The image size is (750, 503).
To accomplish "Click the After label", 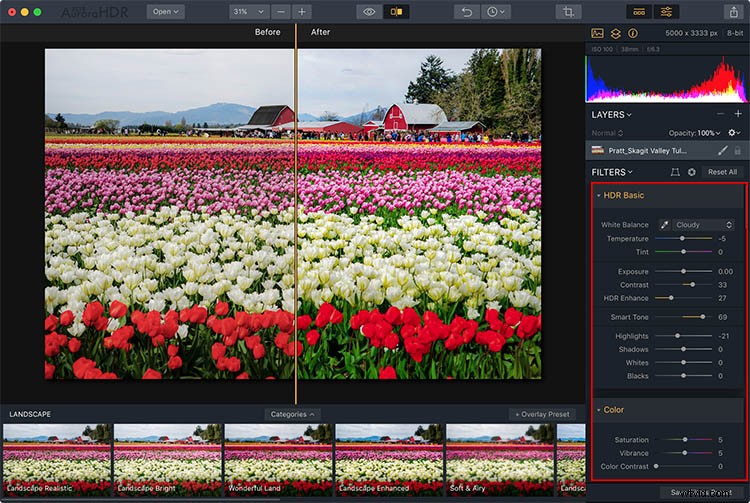I will [320, 32].
